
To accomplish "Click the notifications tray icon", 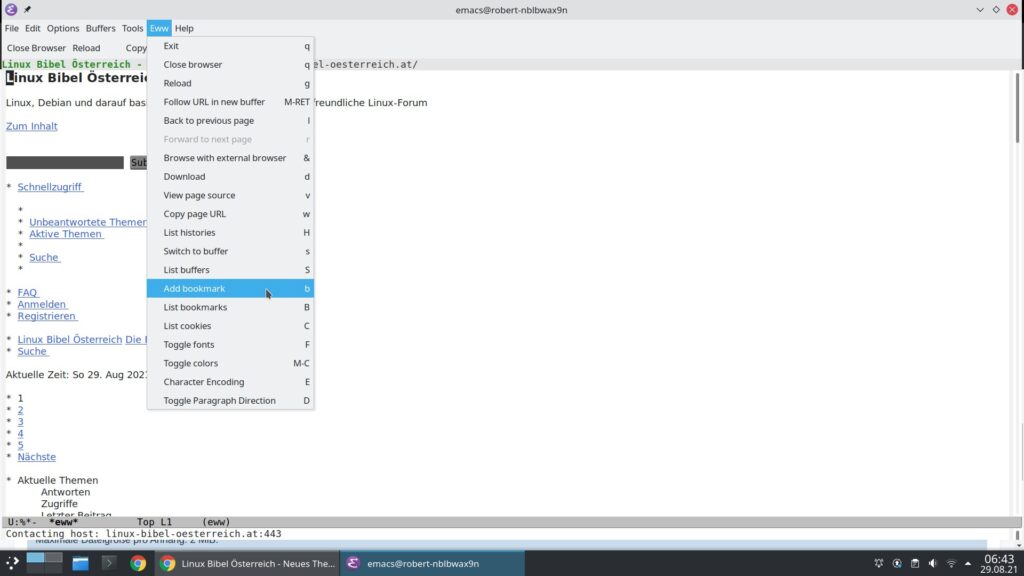I will pyautogui.click(x=879, y=563).
